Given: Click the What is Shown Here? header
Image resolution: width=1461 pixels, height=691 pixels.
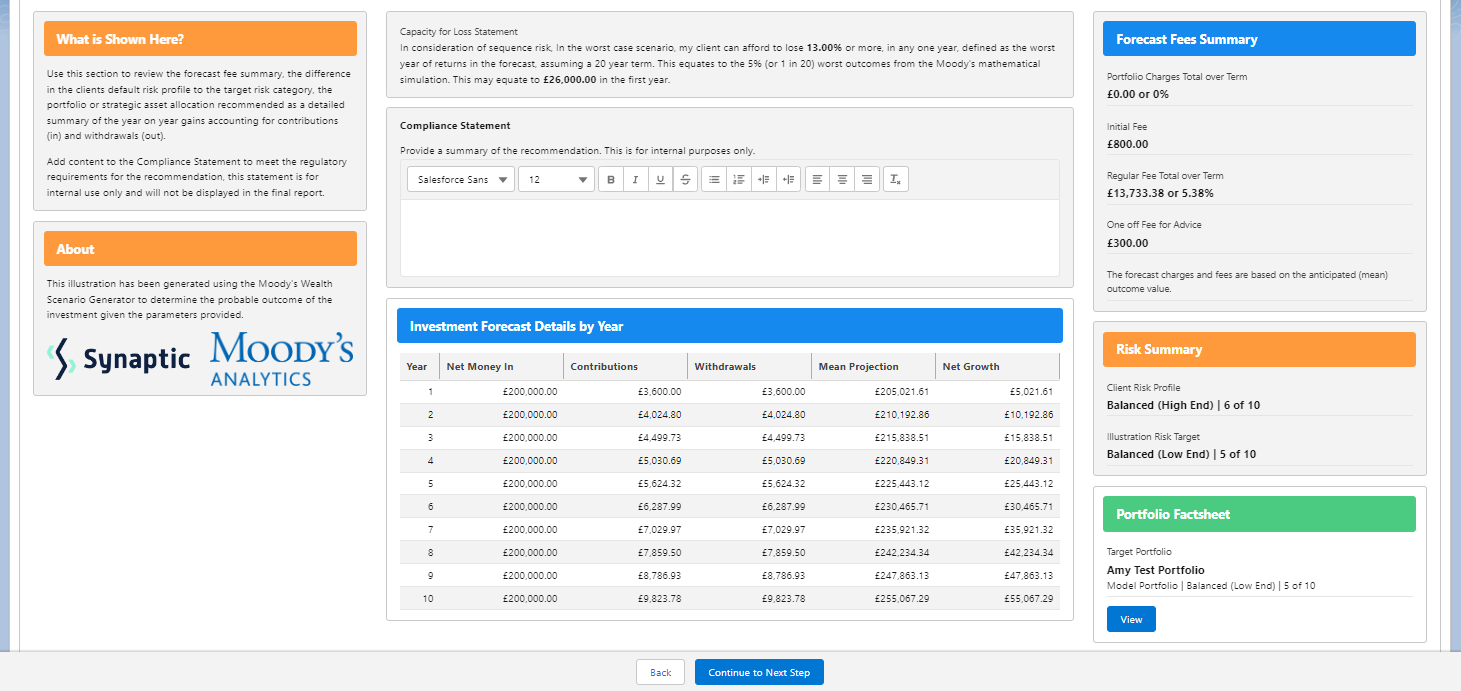Looking at the screenshot, I should click(200, 39).
